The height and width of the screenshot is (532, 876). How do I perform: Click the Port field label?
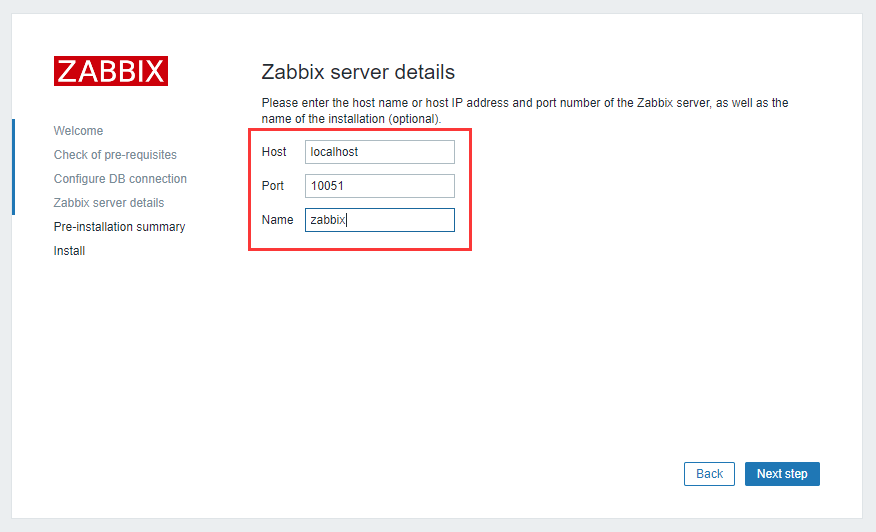[273, 186]
